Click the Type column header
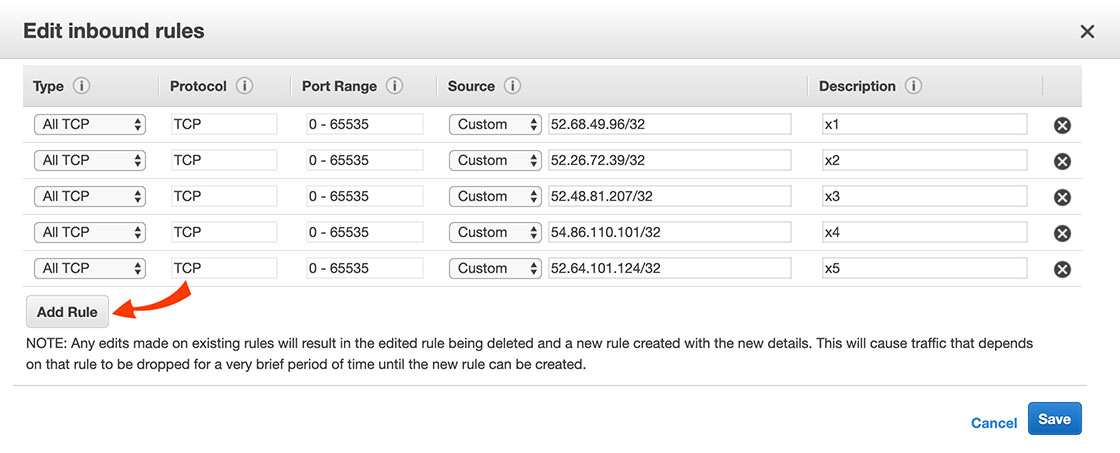The width and height of the screenshot is (1120, 453). coord(49,86)
